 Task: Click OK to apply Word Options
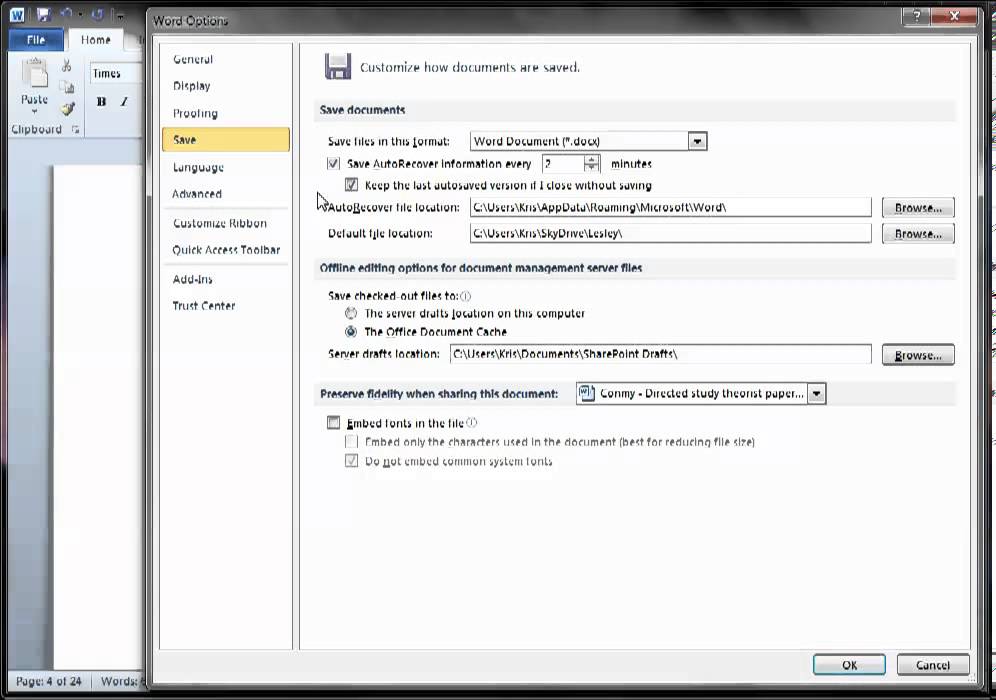[x=849, y=664]
